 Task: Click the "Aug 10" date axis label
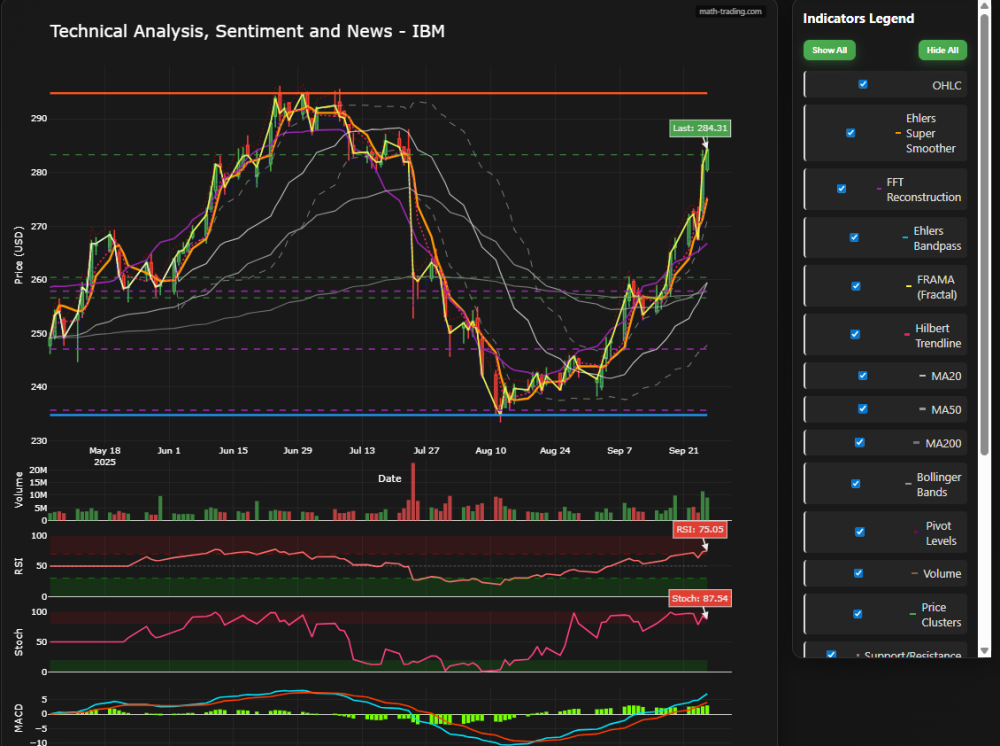point(491,450)
